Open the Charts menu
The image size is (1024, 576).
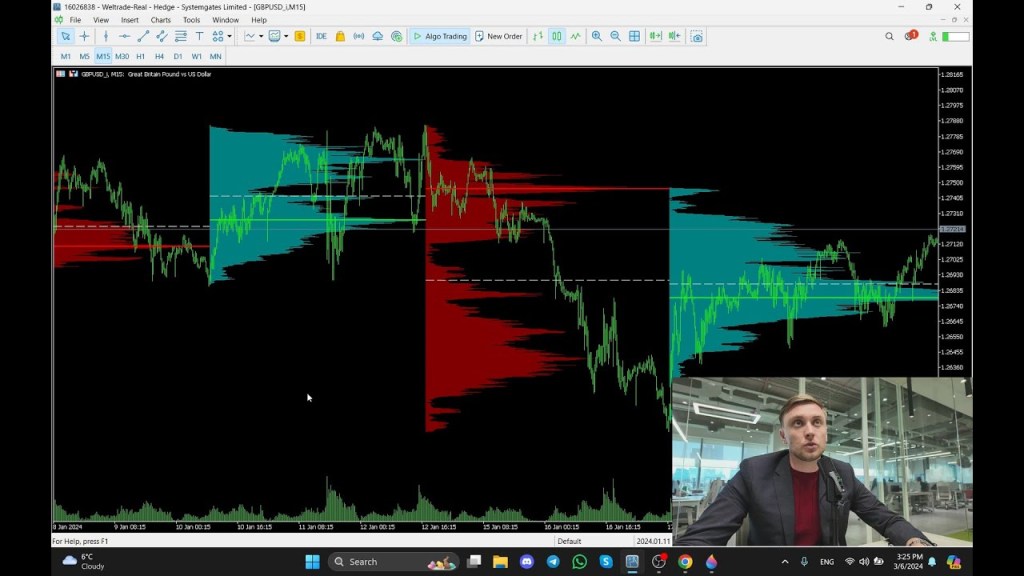tap(160, 19)
